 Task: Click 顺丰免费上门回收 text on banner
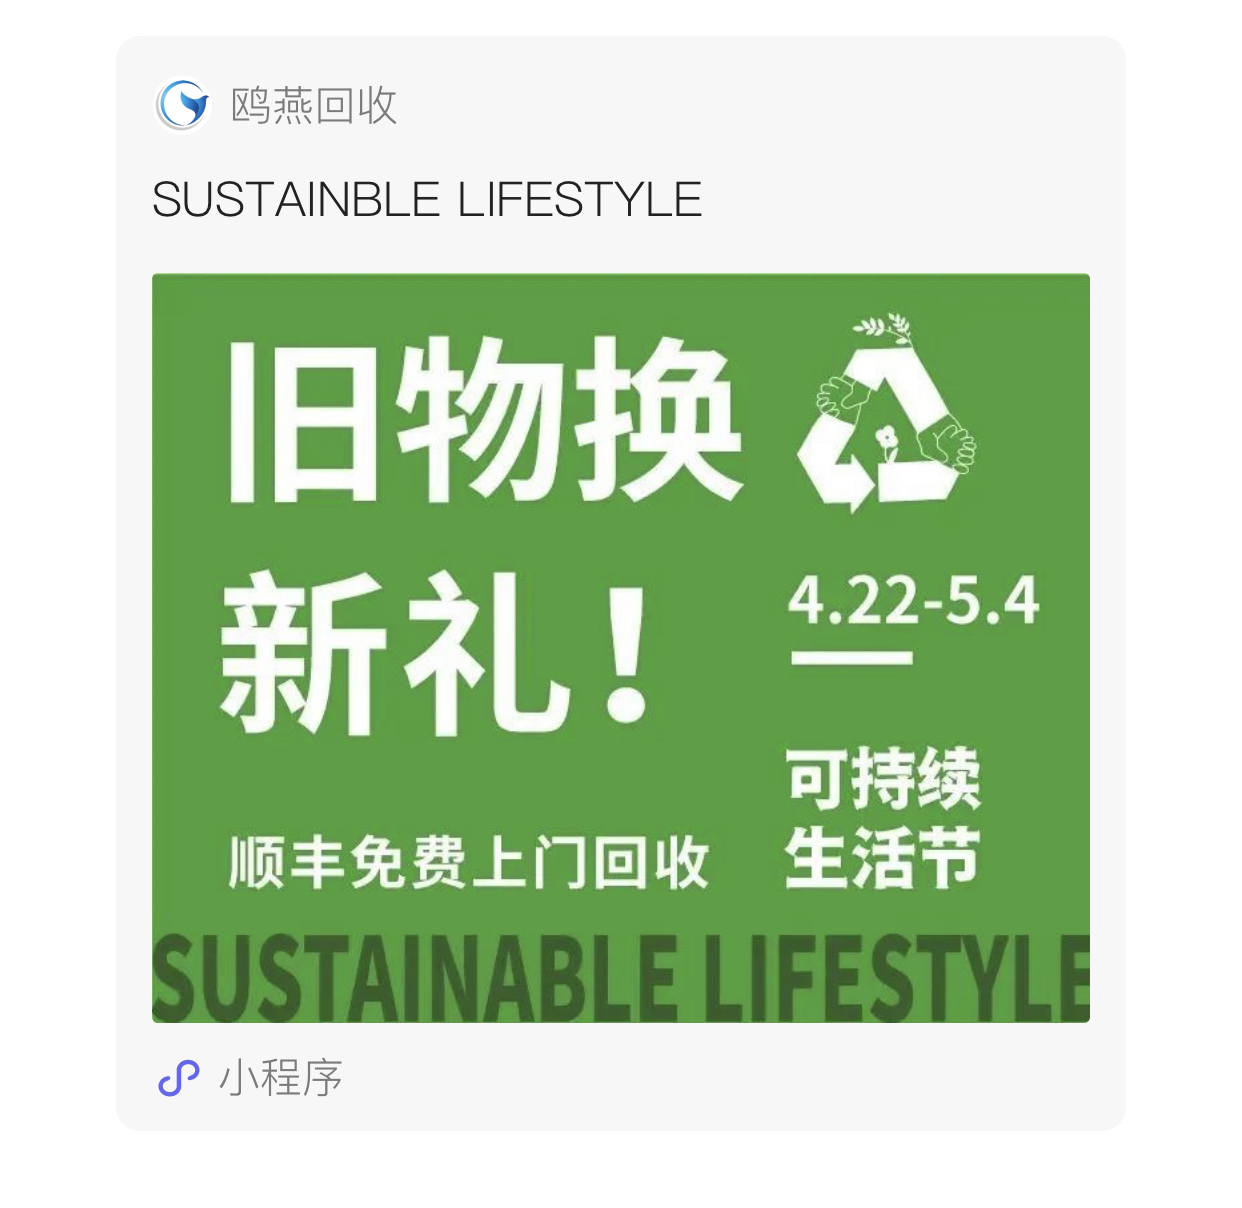coord(469,863)
